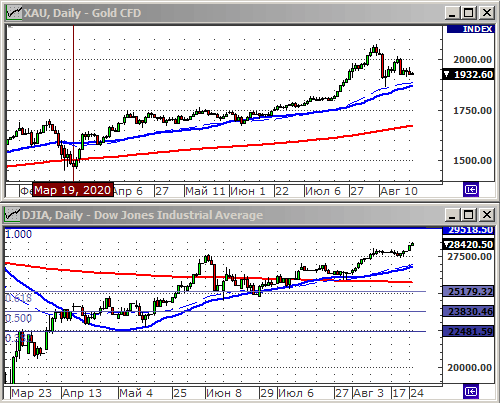Image resolution: width=500 pixels, height=403 pixels.
Task: Click the Авг 3 date on the DJIA axis
Action: (x=369, y=393)
